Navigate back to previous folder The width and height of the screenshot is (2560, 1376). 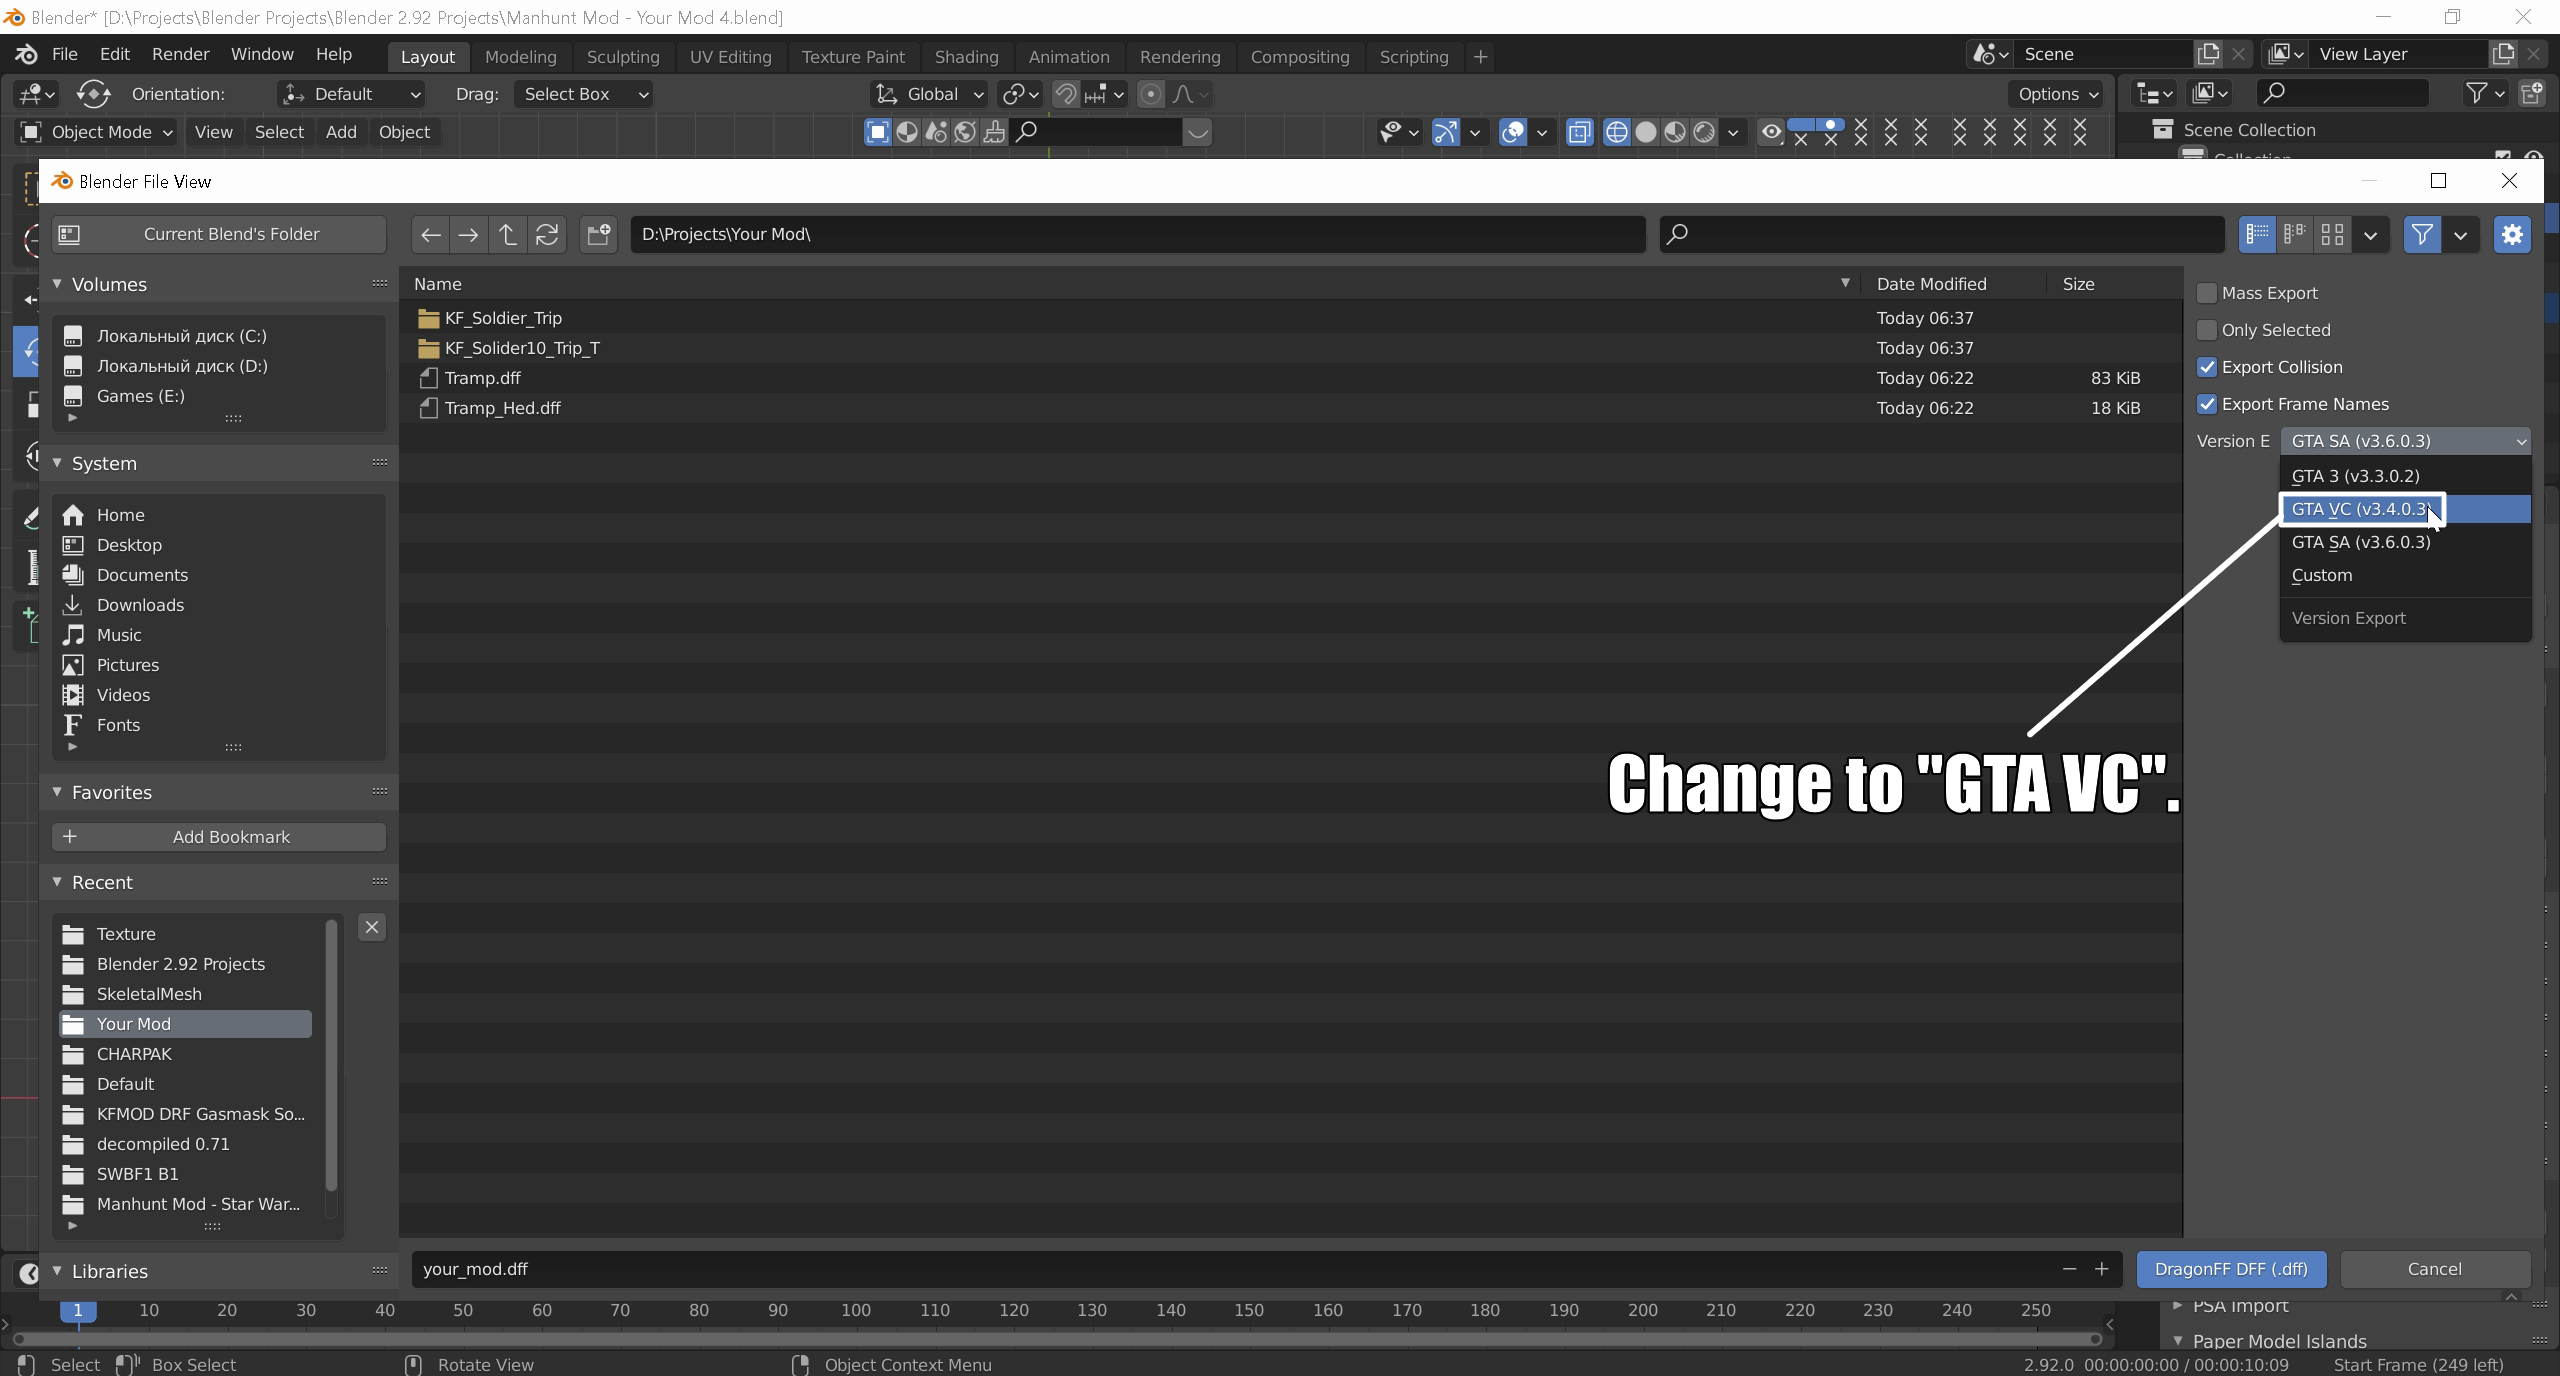431,234
